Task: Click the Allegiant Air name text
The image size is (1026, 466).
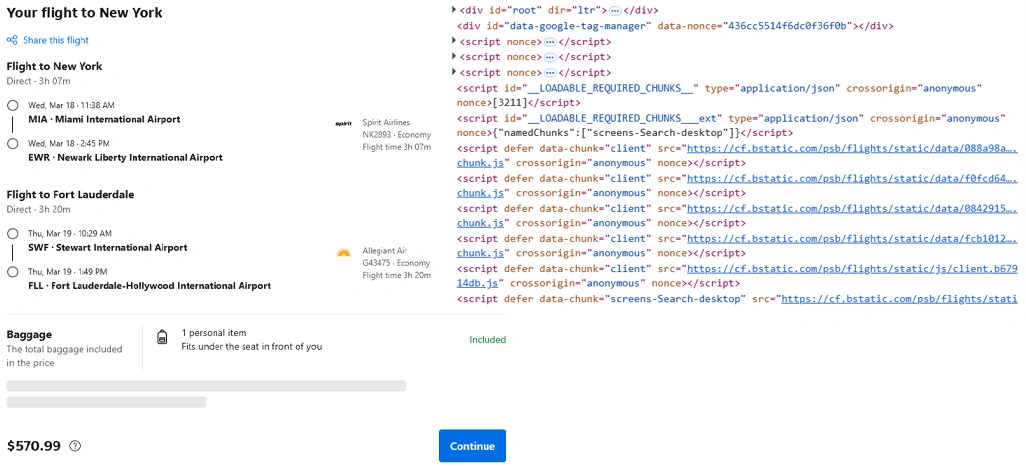Action: (x=383, y=251)
